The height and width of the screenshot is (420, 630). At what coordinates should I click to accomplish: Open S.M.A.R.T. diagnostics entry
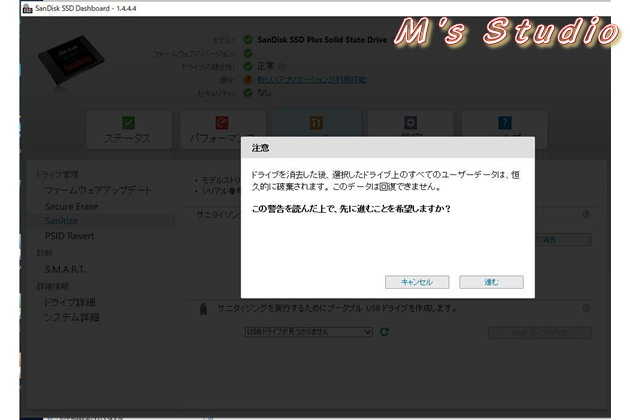click(x=65, y=269)
